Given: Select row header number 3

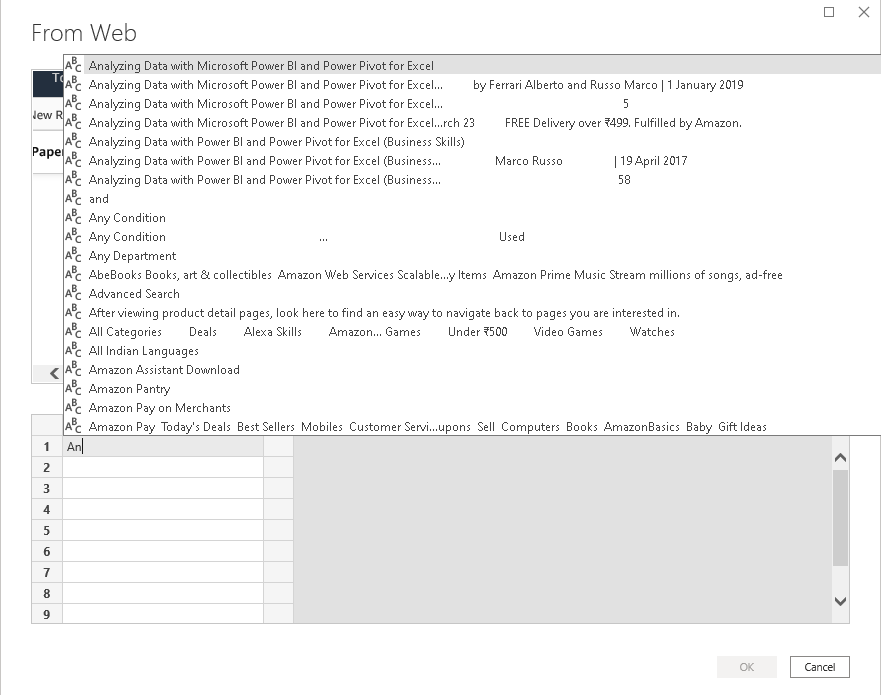Looking at the screenshot, I should (47, 488).
